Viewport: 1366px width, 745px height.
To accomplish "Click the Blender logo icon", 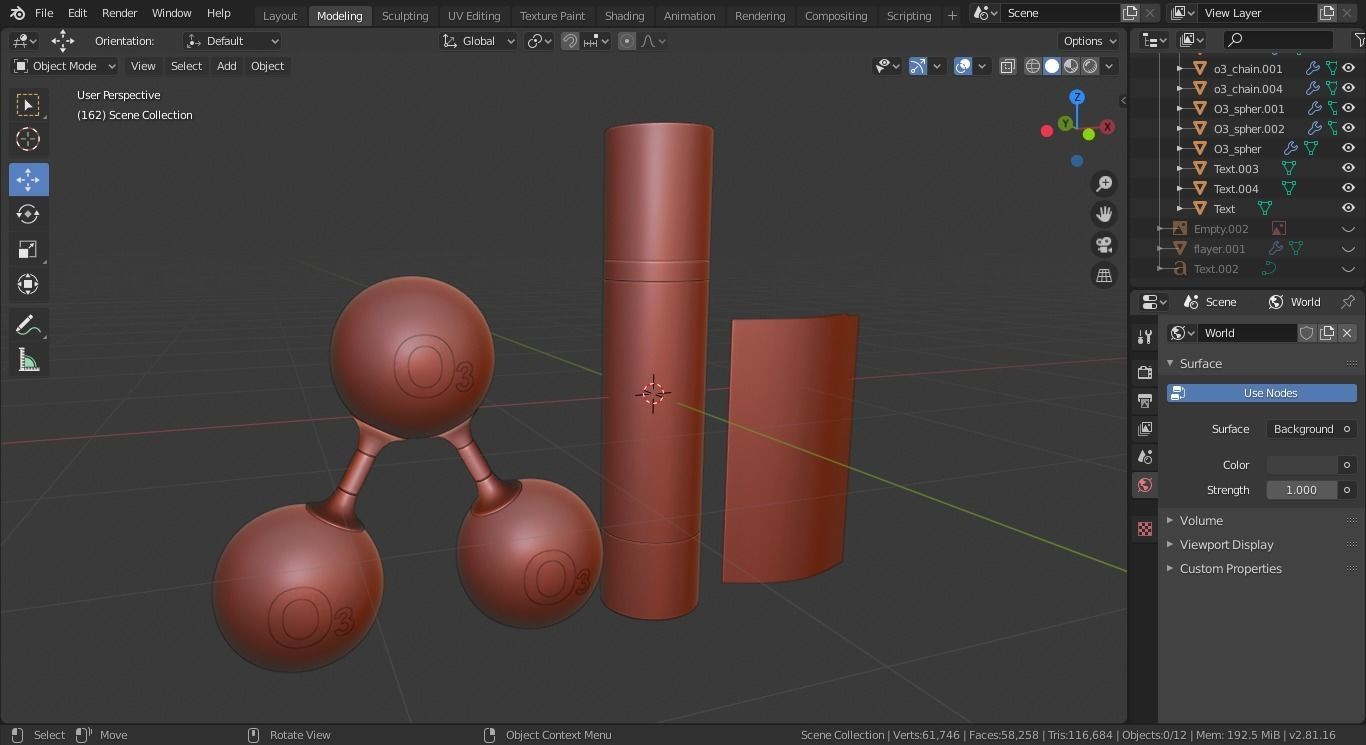I will [17, 13].
